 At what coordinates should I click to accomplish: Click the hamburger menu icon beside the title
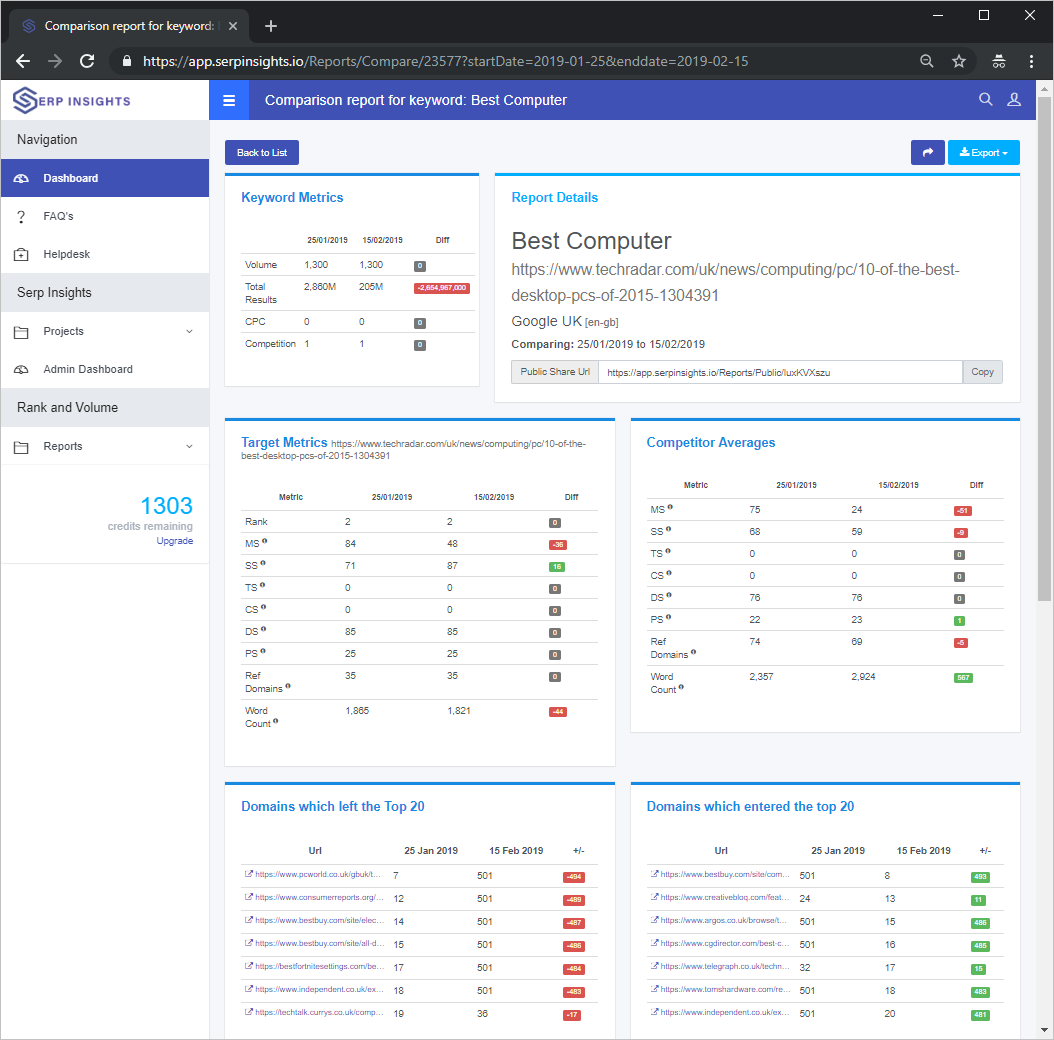coord(229,99)
